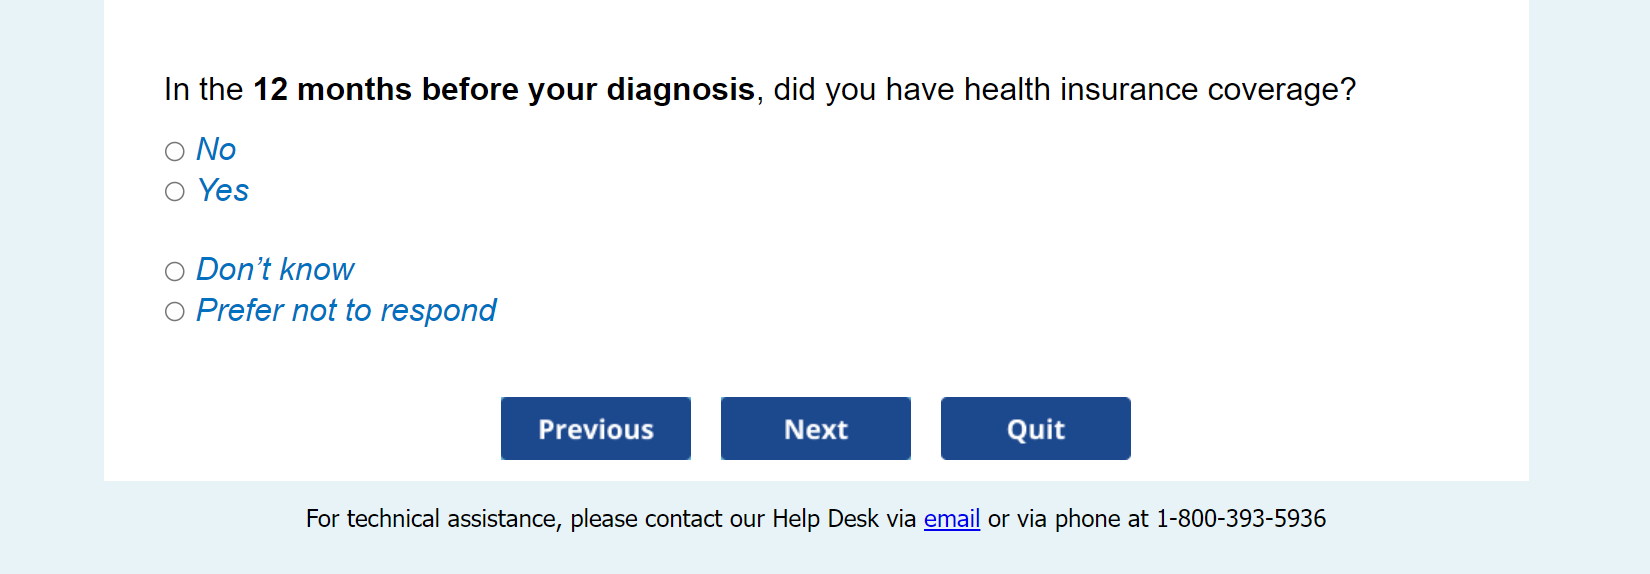Image resolution: width=1650 pixels, height=574 pixels.
Task: Click the "For technical assistance" footer text
Action: (432, 519)
